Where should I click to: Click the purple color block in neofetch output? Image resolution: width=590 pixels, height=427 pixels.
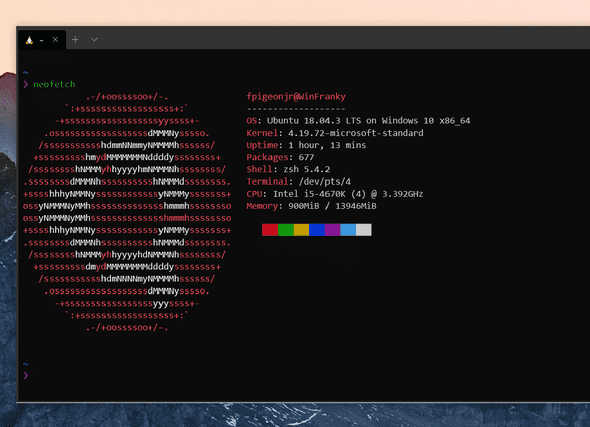pyautogui.click(x=332, y=229)
